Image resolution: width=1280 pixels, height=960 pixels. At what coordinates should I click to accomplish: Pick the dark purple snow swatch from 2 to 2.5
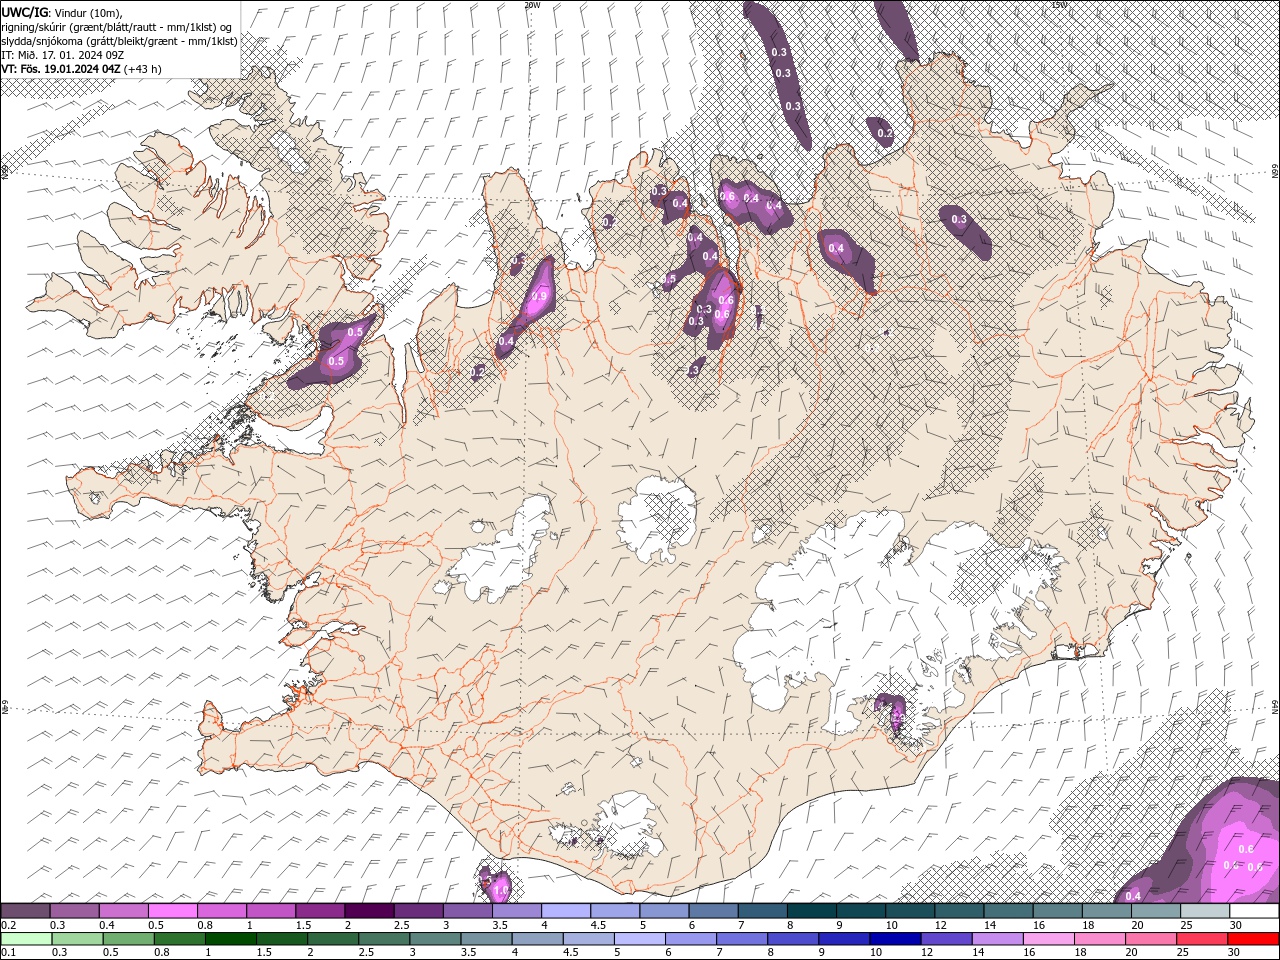click(369, 911)
